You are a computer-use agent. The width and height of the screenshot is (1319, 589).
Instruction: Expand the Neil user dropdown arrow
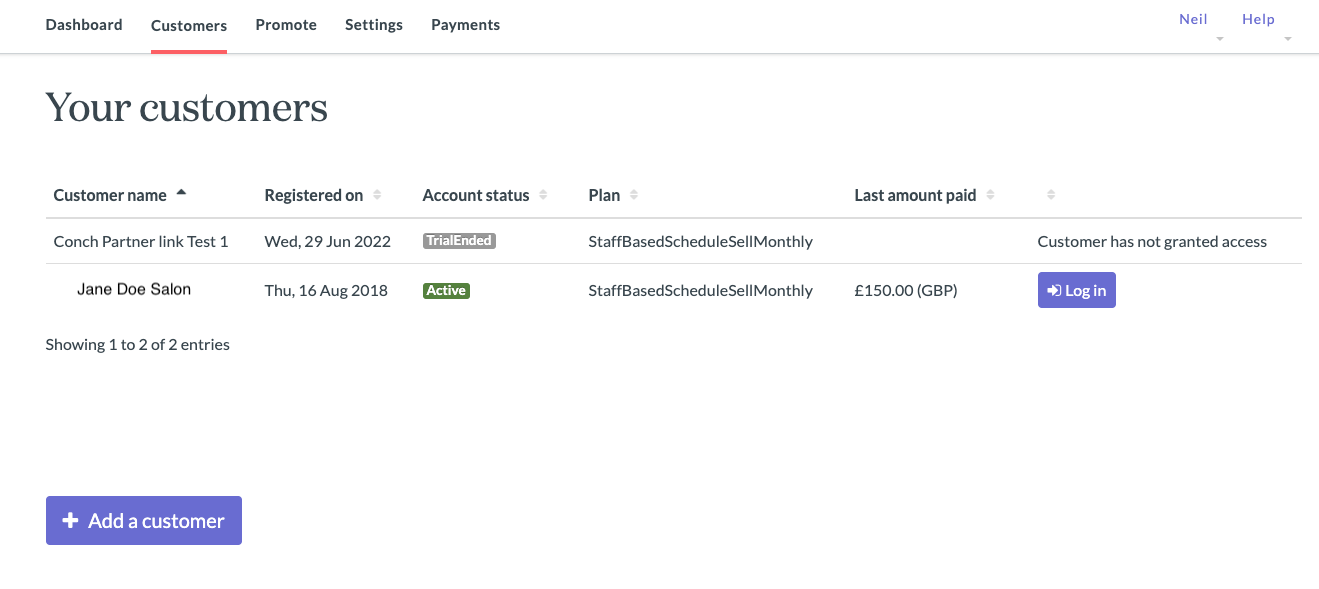pos(1220,39)
